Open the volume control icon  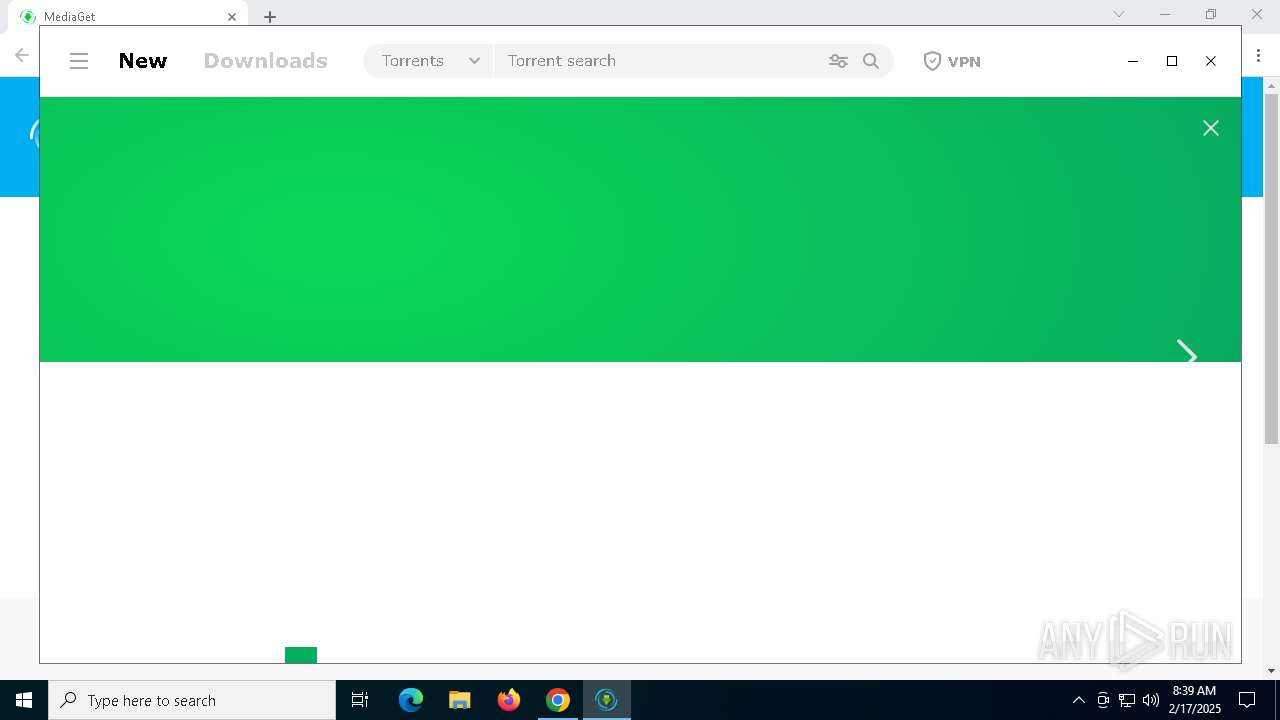tap(1151, 700)
